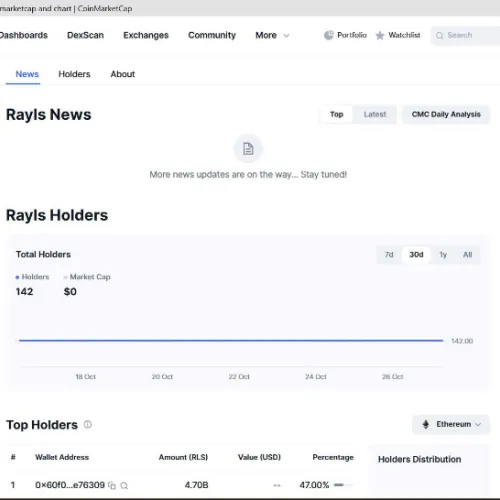The width and height of the screenshot is (500, 500).
Task: Click the percentage bar next to 47.00%
Action: [x=343, y=485]
